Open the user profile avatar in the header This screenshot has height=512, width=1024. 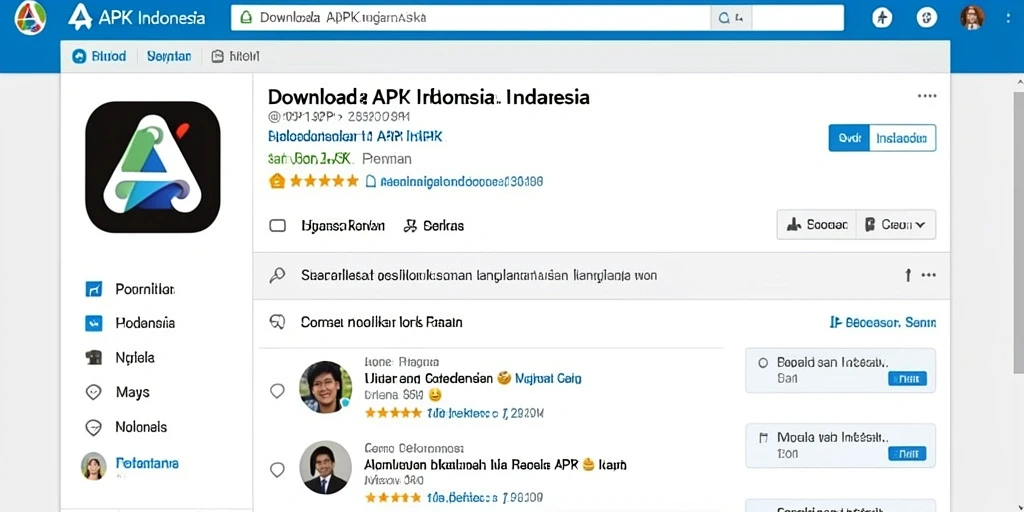972,18
